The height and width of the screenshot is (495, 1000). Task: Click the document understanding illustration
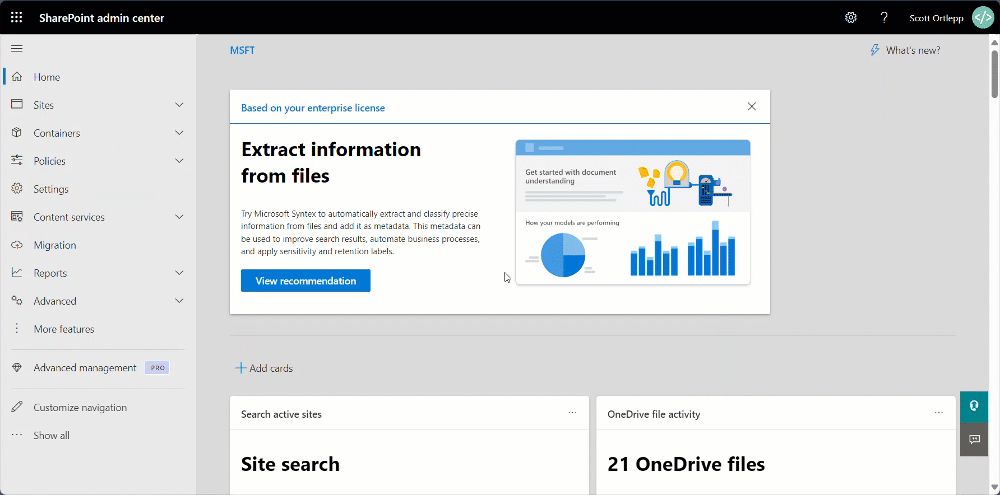pyautogui.click(x=633, y=212)
